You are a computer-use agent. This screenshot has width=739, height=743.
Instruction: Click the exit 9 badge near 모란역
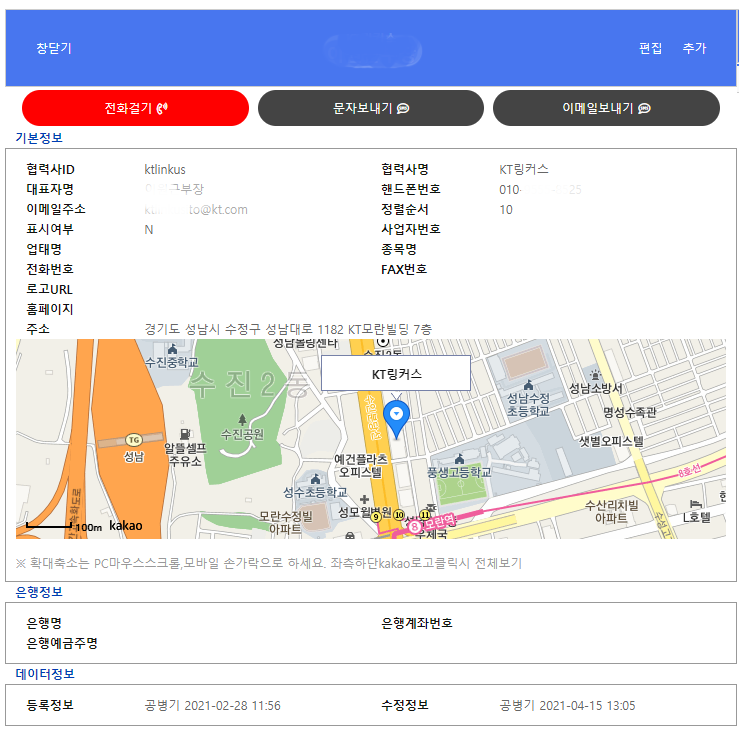[376, 516]
